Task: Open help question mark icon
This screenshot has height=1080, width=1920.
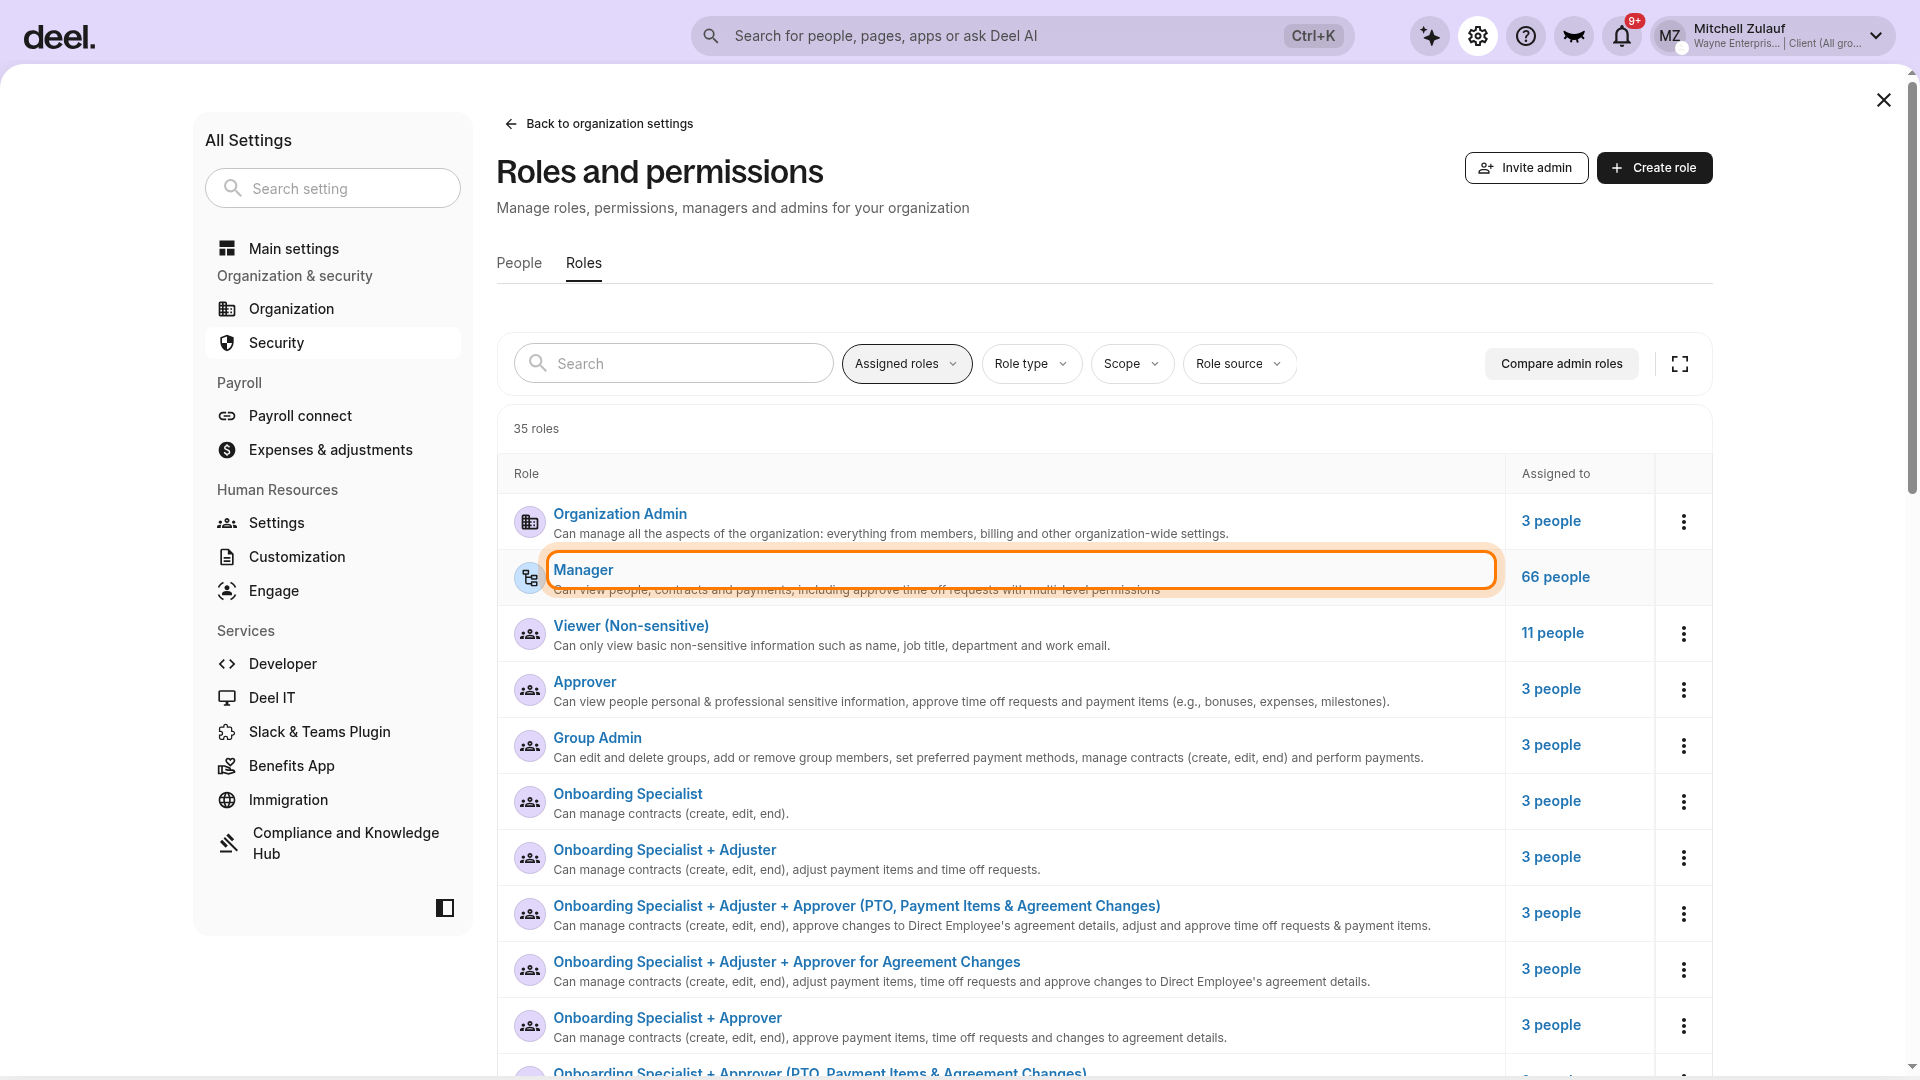Action: (1526, 36)
